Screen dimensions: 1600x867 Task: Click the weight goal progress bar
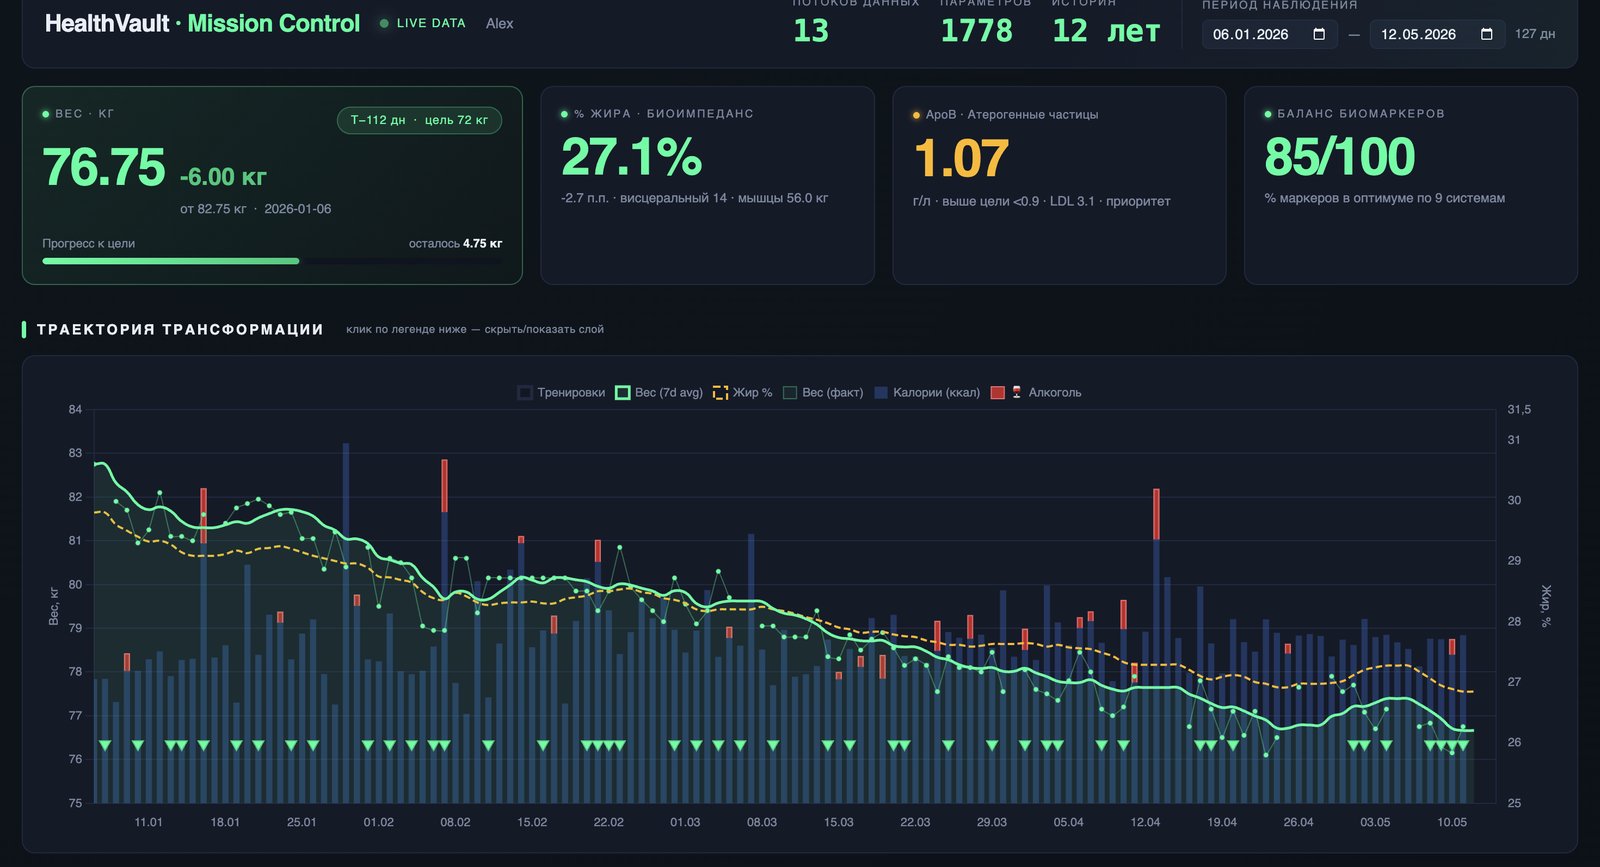point(272,261)
